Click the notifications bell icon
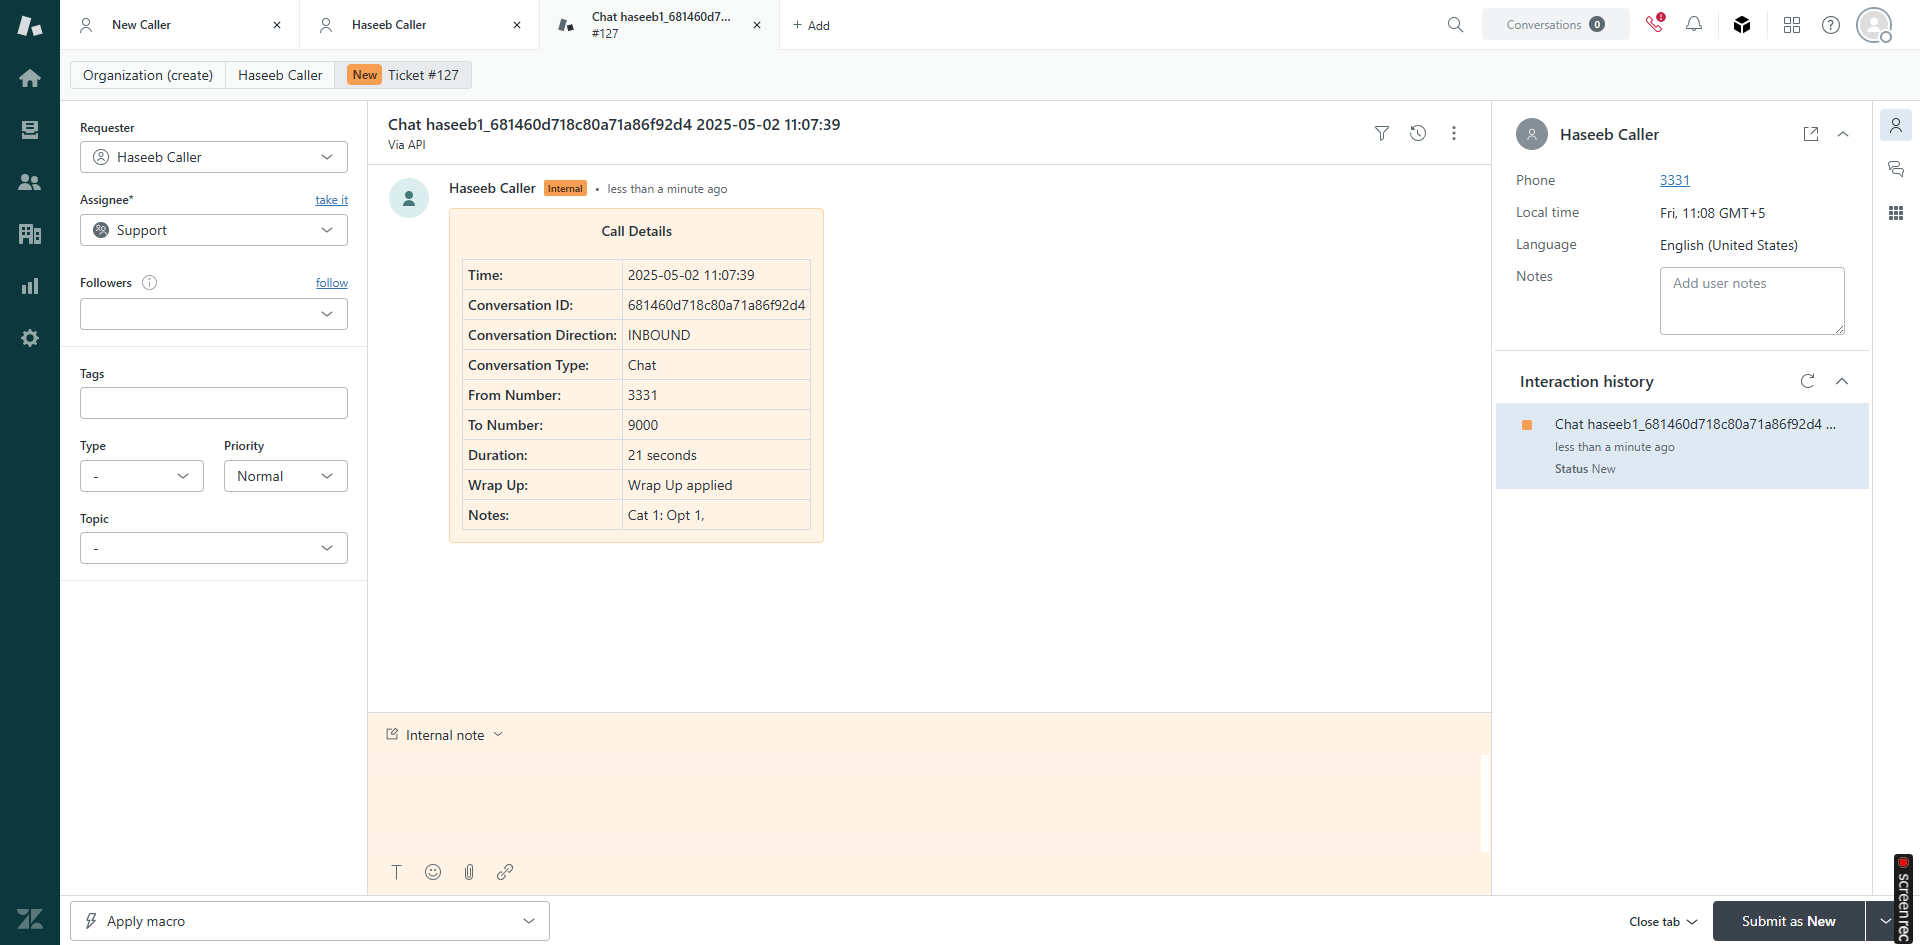The image size is (1920, 945). [x=1693, y=24]
